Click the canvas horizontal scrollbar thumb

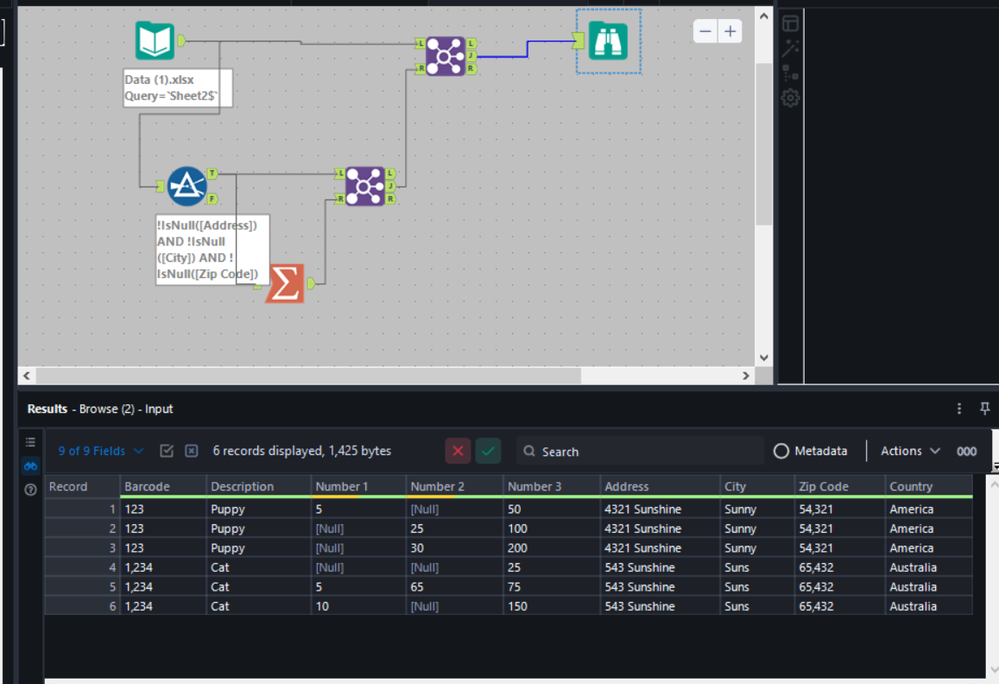(x=308, y=376)
